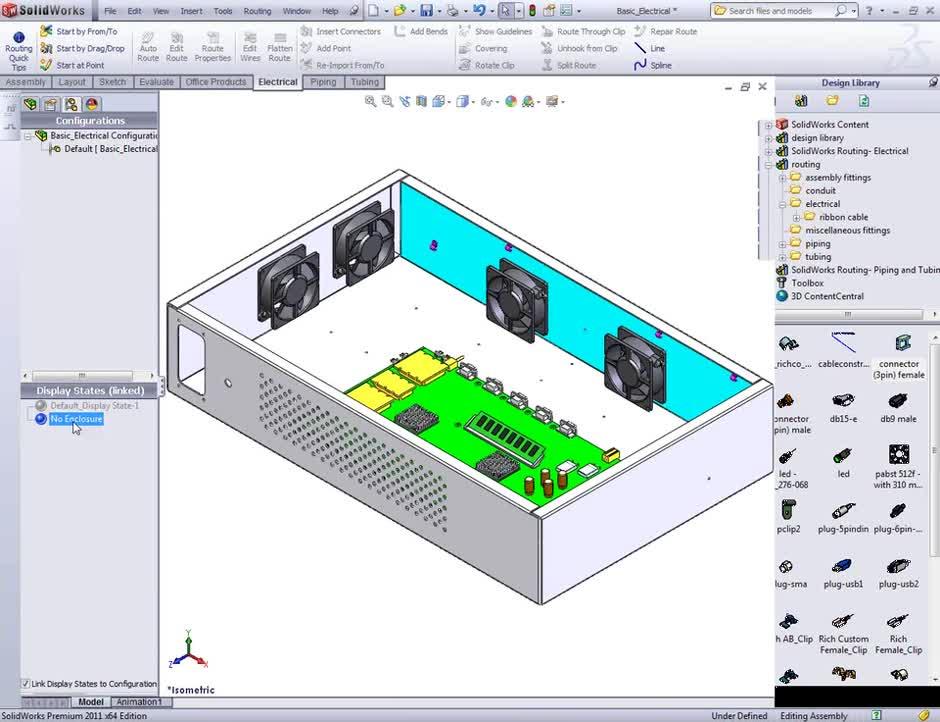
Task: Switch to the Piping tab
Action: (322, 82)
